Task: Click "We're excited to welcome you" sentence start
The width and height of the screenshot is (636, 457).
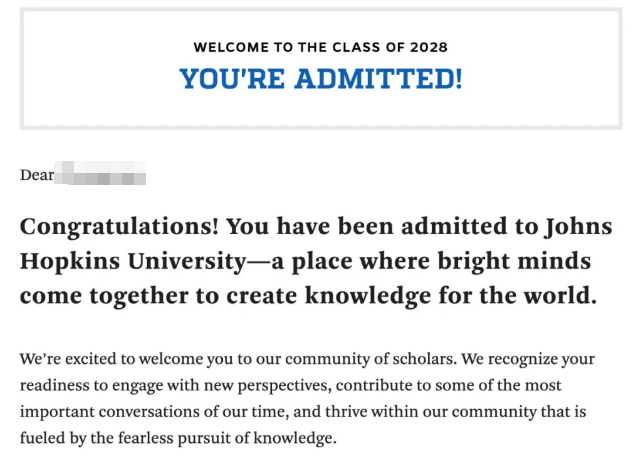Action: (x=120, y=359)
